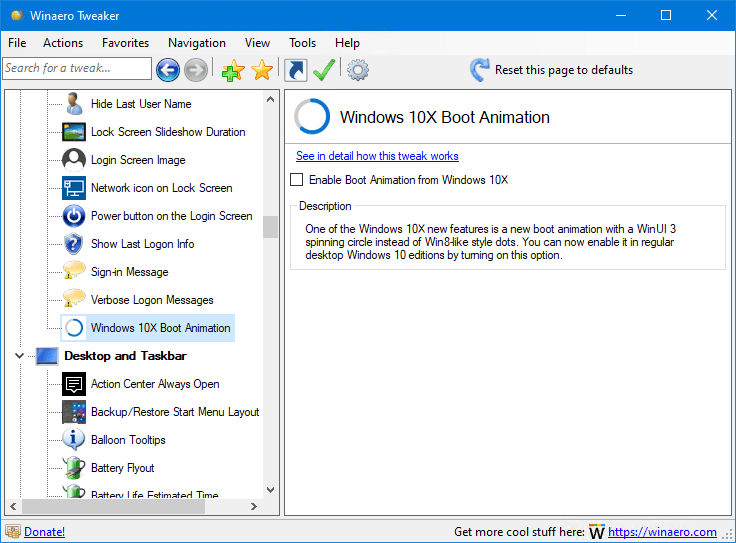Select Backup/Restore Start Menu Layout text

point(175,412)
